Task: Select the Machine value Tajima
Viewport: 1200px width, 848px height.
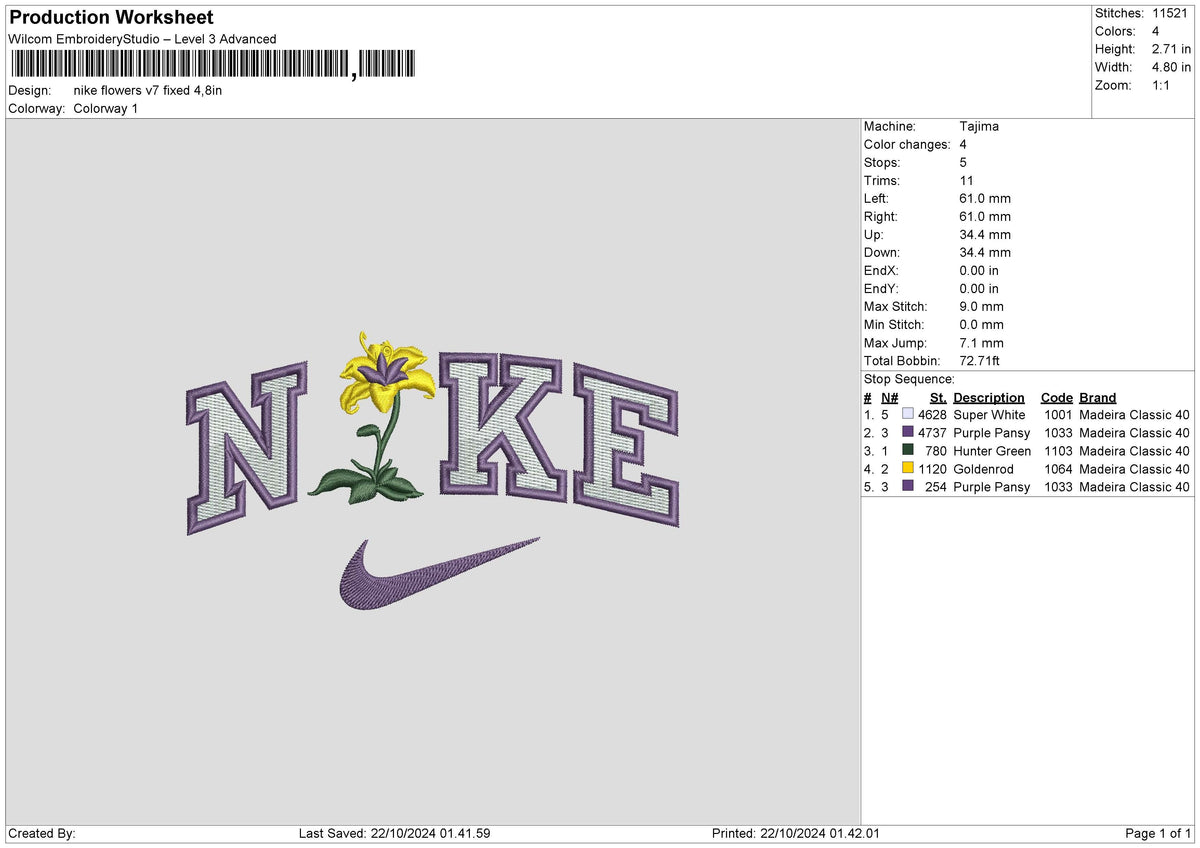Action: click(x=979, y=127)
